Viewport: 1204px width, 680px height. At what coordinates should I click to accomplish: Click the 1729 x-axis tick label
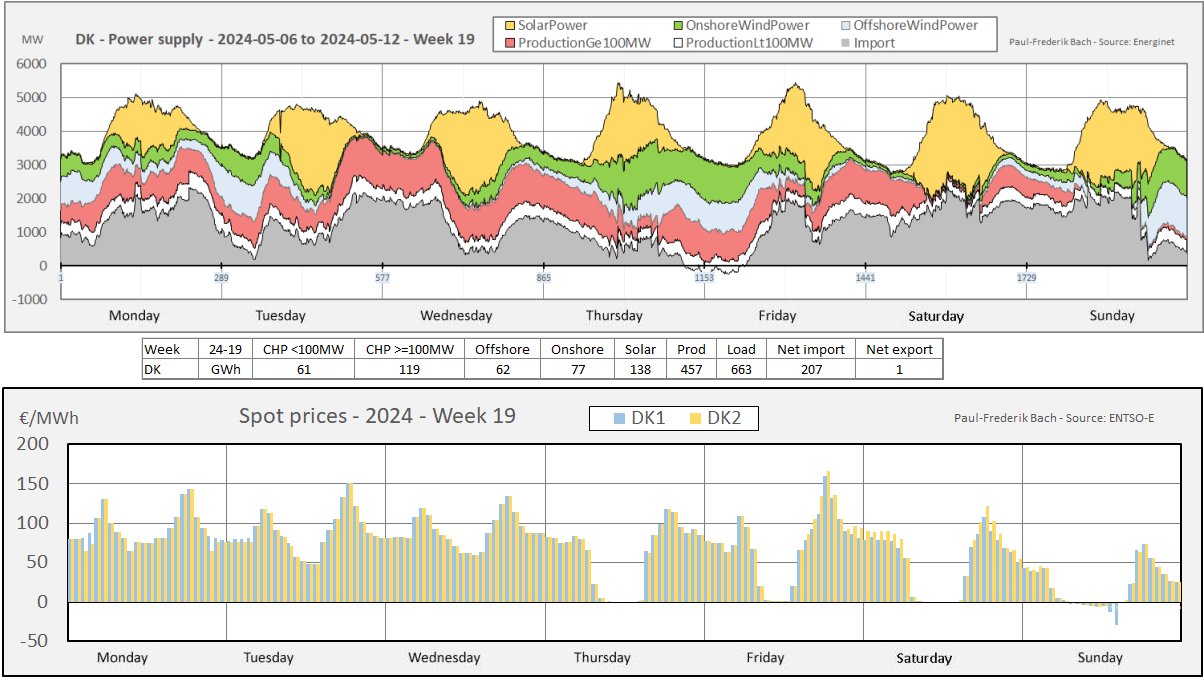click(x=1027, y=278)
